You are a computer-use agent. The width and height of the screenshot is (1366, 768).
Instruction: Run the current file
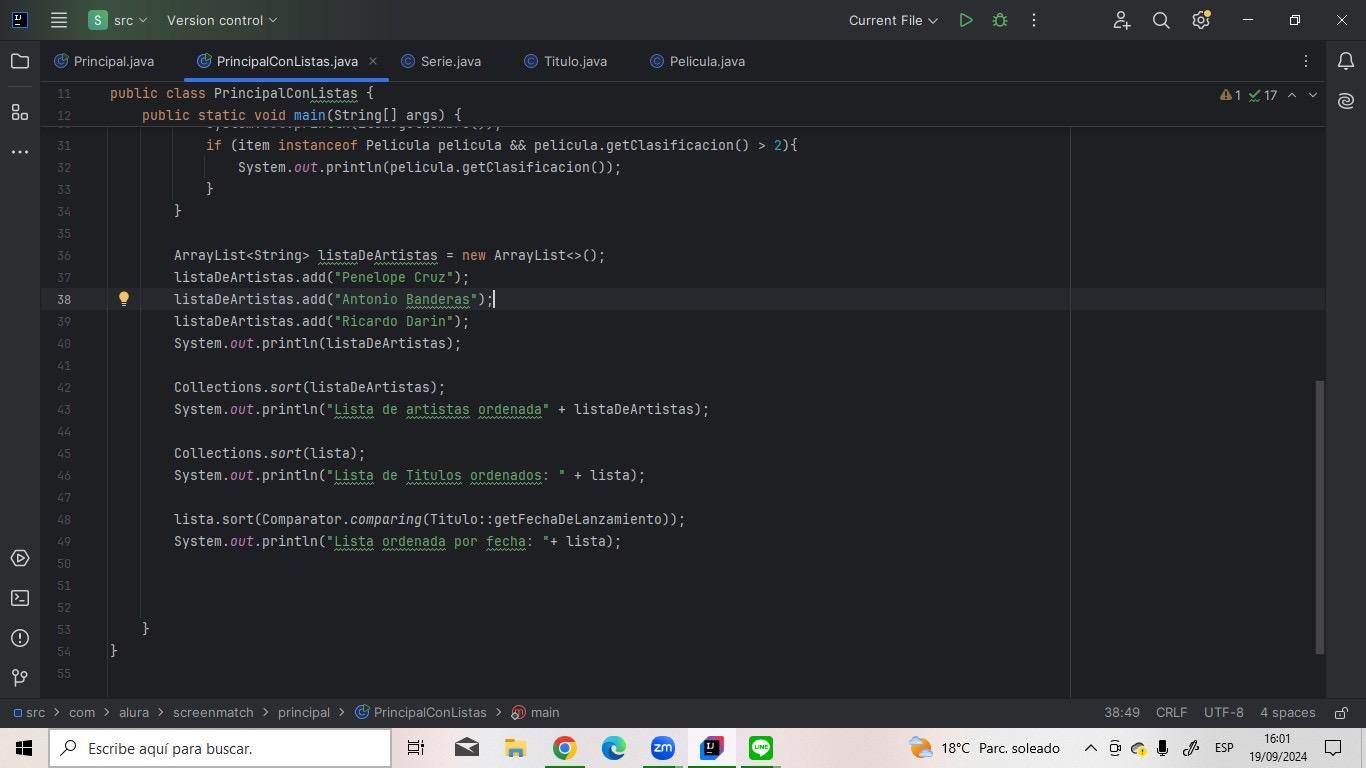click(966, 20)
